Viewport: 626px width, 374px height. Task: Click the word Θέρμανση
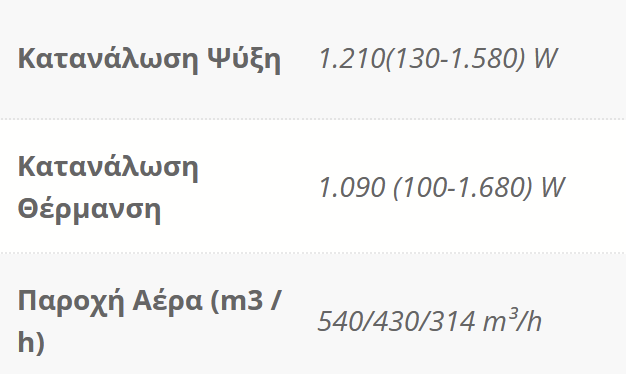pyautogui.click(x=89, y=208)
